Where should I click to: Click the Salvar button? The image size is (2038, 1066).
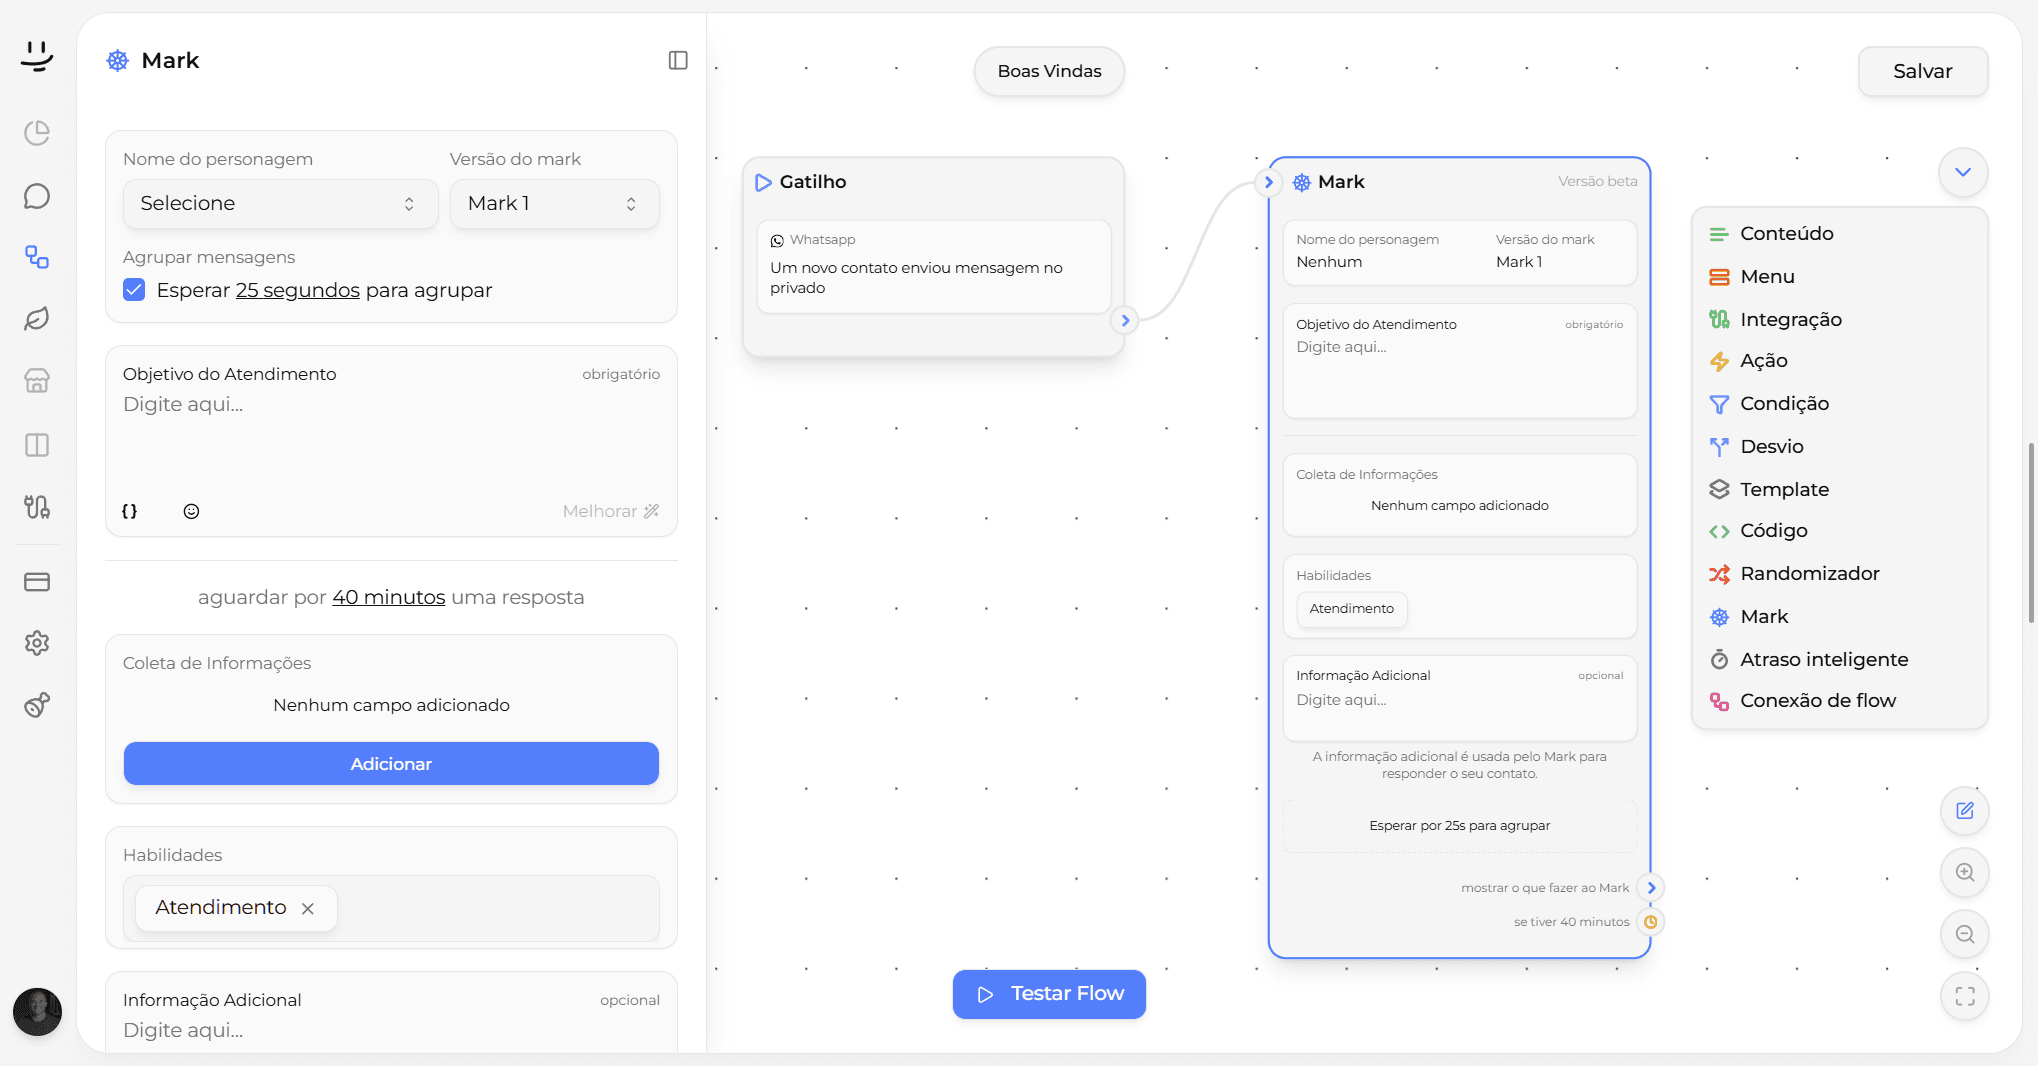tap(1922, 71)
